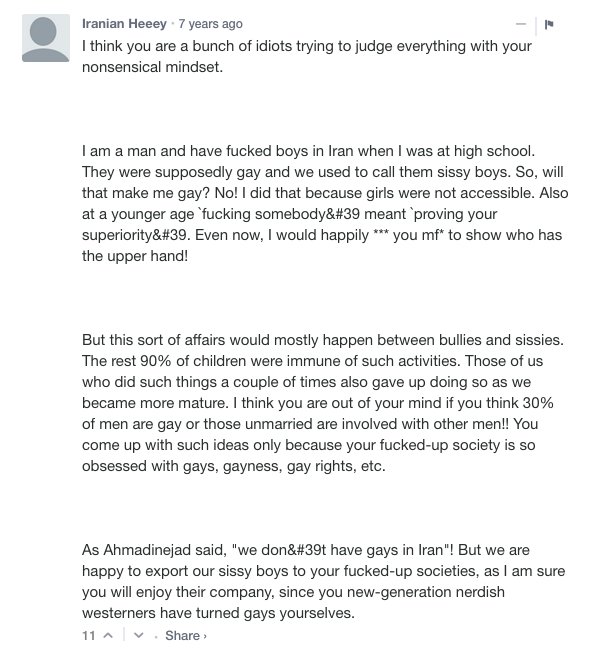Click the opening 'bunch of idiots' paragraph

point(307,56)
